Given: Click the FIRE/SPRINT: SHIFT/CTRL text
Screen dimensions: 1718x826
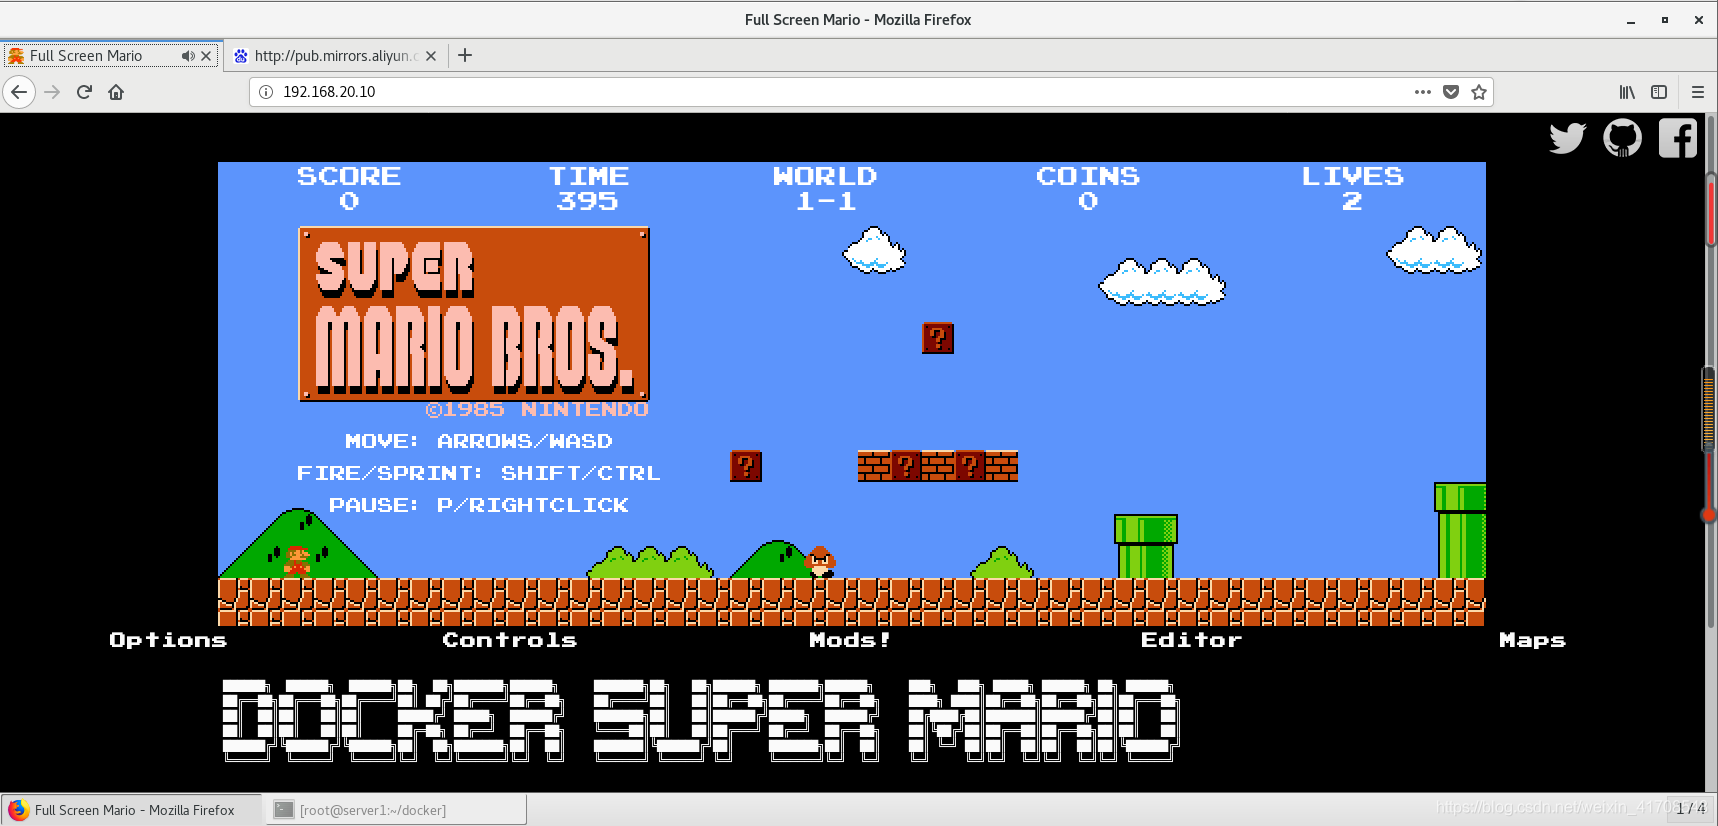Looking at the screenshot, I should tap(479, 473).
